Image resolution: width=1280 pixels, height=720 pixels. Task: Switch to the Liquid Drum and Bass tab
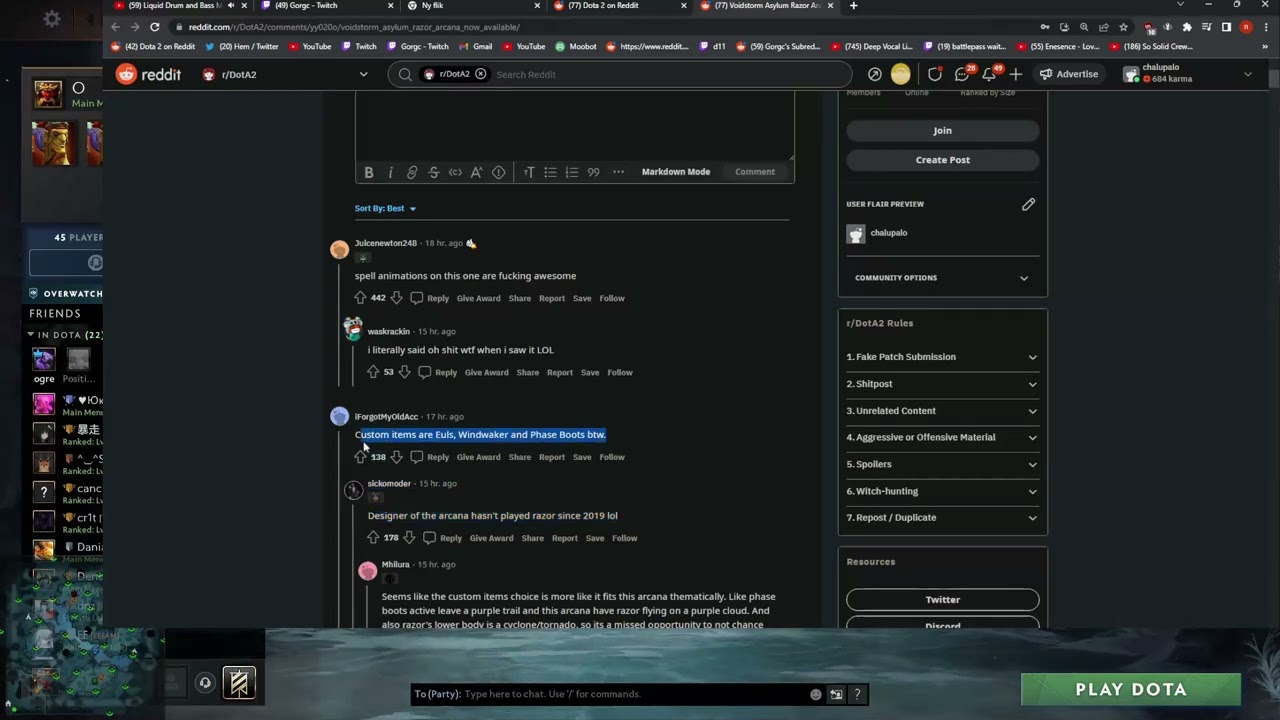pyautogui.click(x=180, y=6)
